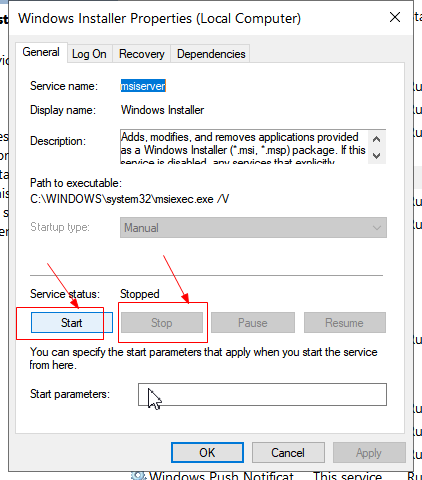Click into Start parameters field

pos(262,394)
